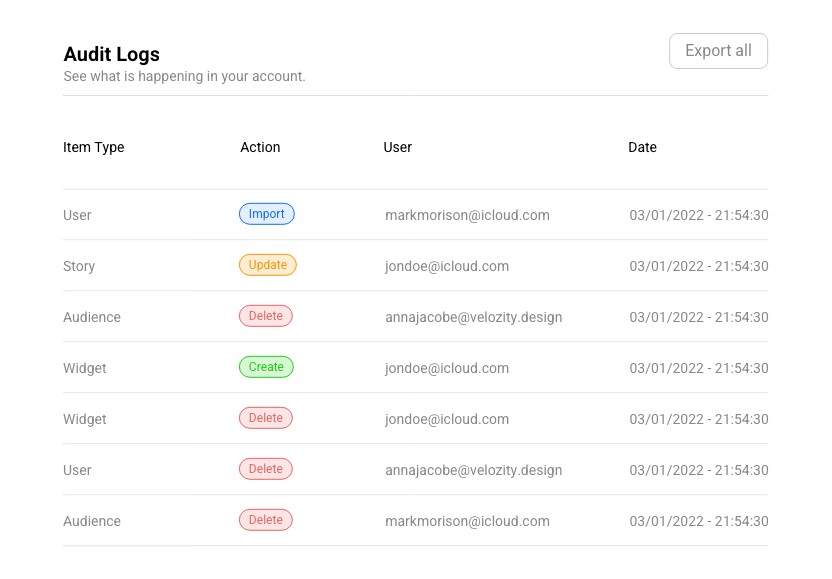Screen dimensions: 832x579
Task: Click the Item Type column header
Action: pyautogui.click(x=94, y=147)
